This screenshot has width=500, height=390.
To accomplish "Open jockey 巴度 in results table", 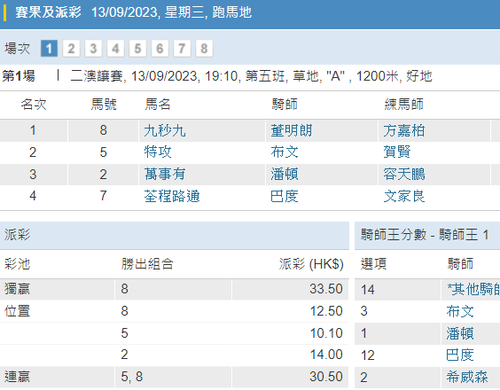I will (284, 196).
